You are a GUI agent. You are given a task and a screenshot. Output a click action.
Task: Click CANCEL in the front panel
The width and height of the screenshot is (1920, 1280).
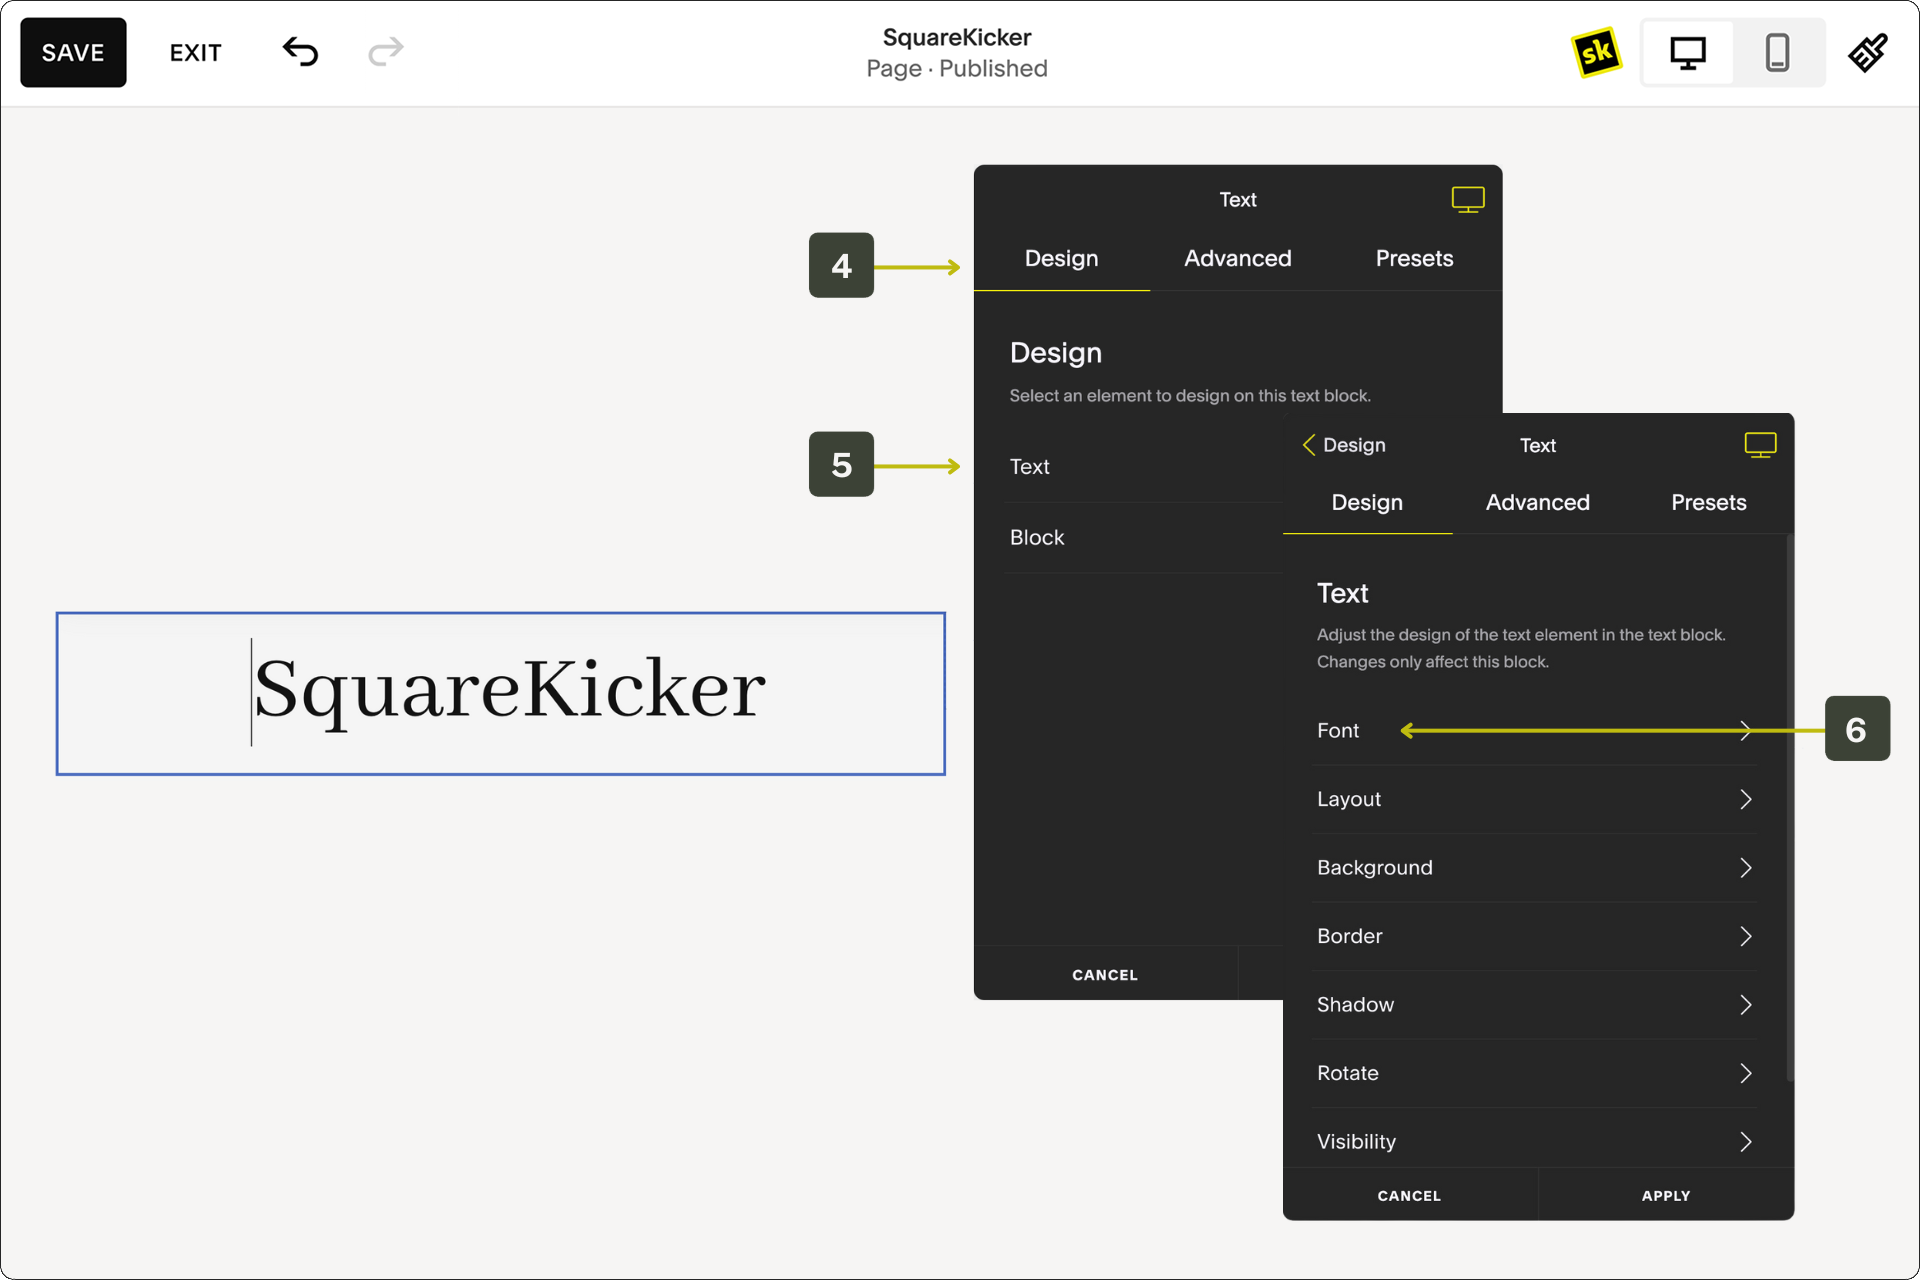(x=1409, y=1196)
